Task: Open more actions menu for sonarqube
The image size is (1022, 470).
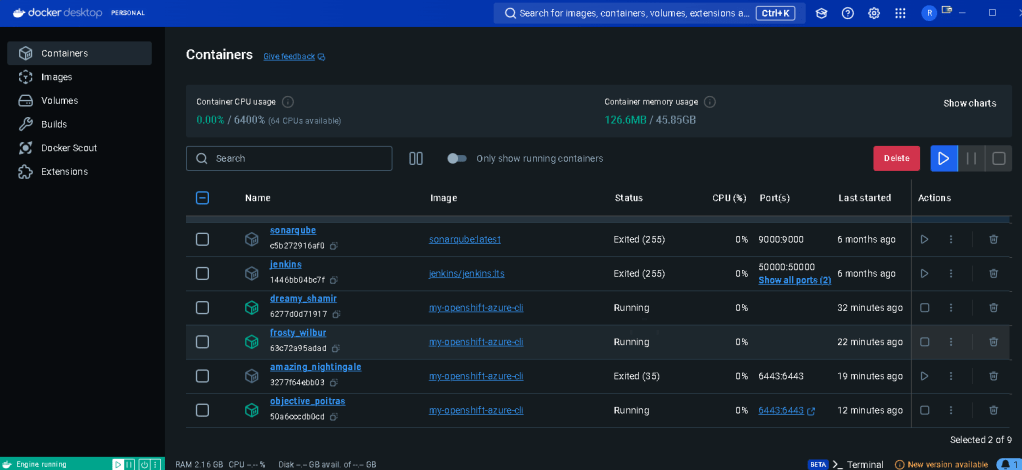Action: pyautogui.click(x=950, y=239)
